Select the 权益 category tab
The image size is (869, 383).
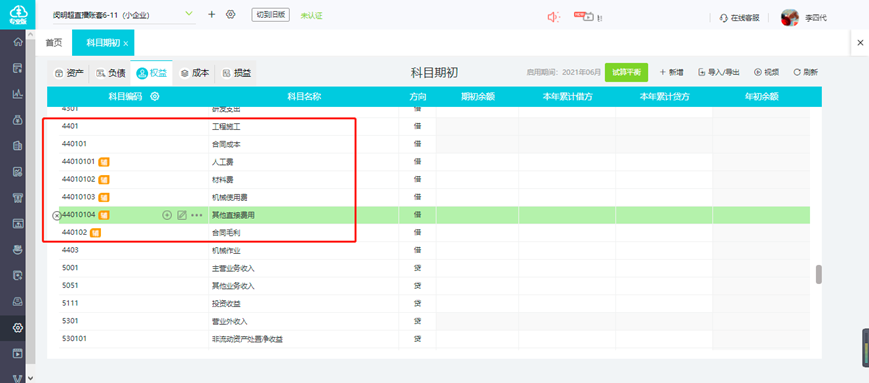151,73
